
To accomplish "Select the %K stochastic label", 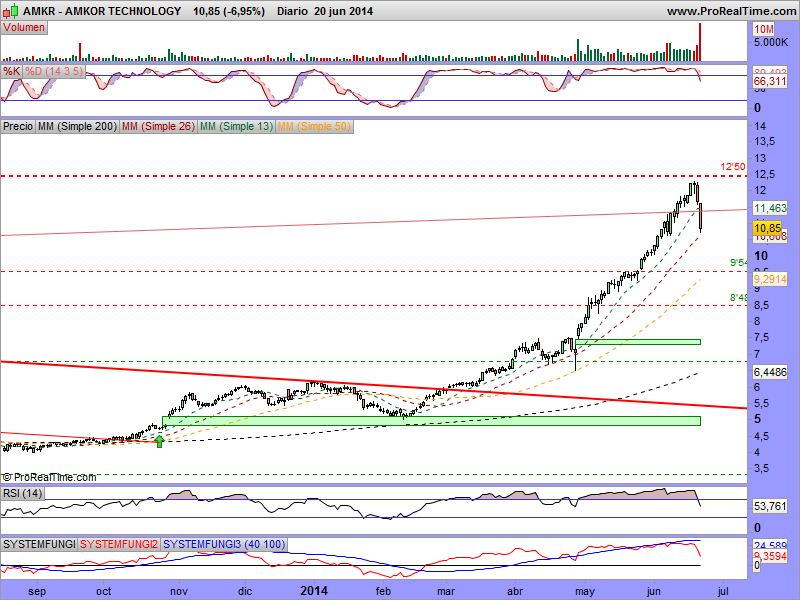I will [x=11, y=71].
